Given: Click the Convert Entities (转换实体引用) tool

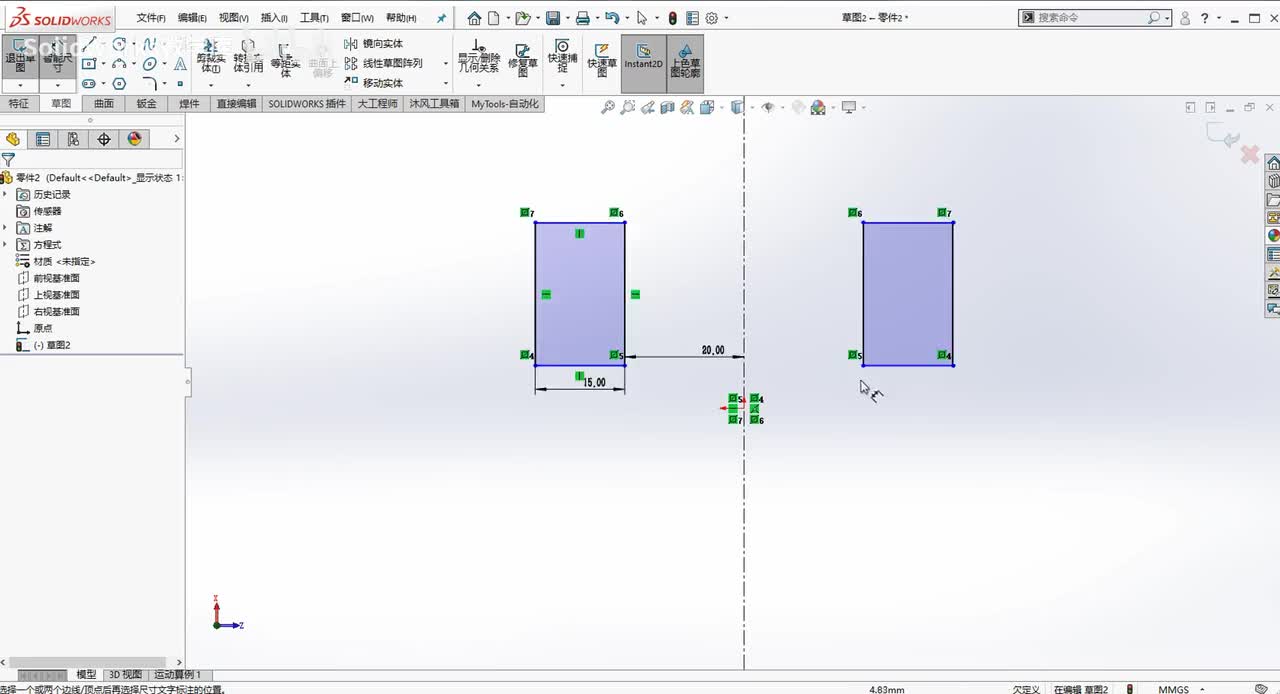Looking at the screenshot, I should [248, 57].
